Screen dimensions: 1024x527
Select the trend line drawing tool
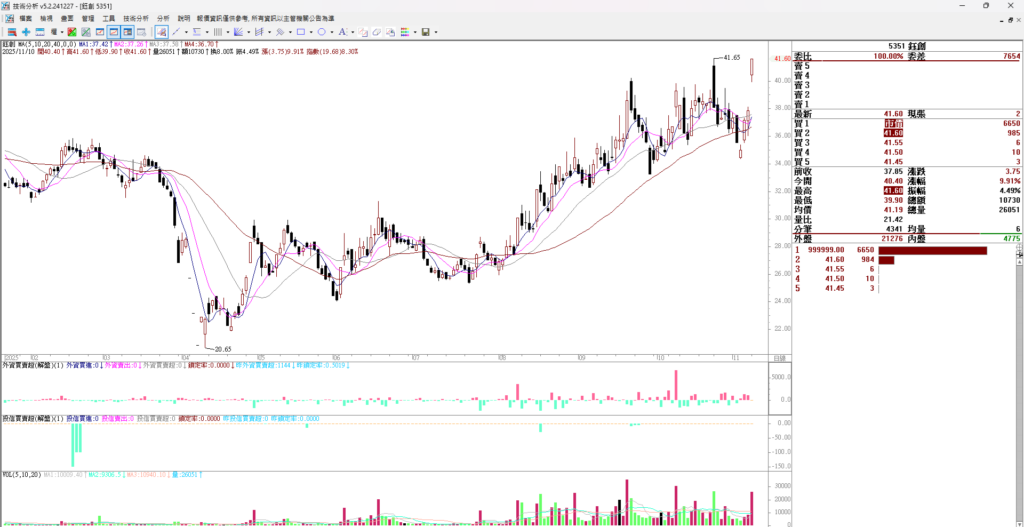[x=176, y=32]
